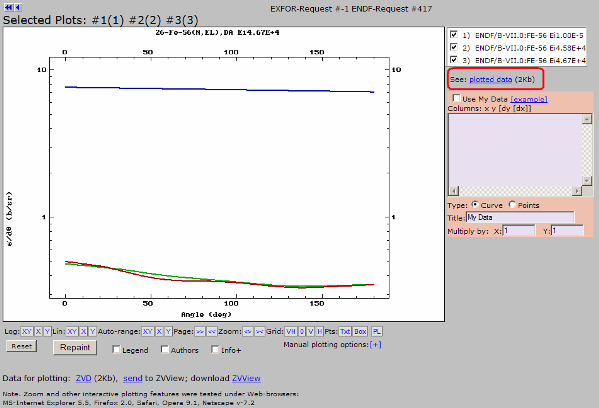Click data area scroll down arrow
The image size is (599, 408).
[x=587, y=181]
